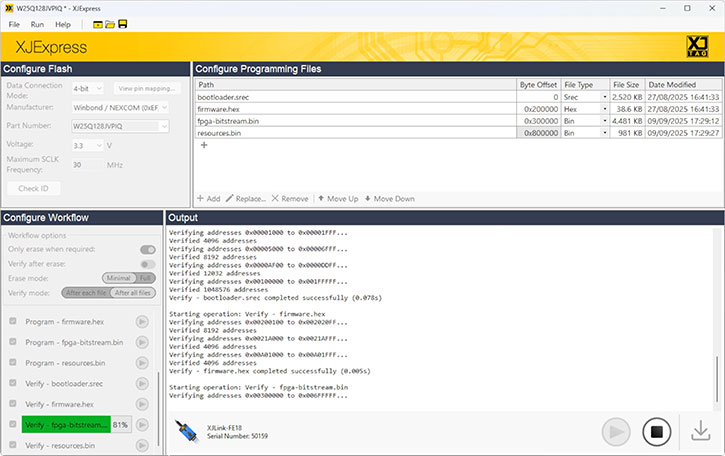Stop the running workflow
This screenshot has height=456, width=725.
click(657, 432)
